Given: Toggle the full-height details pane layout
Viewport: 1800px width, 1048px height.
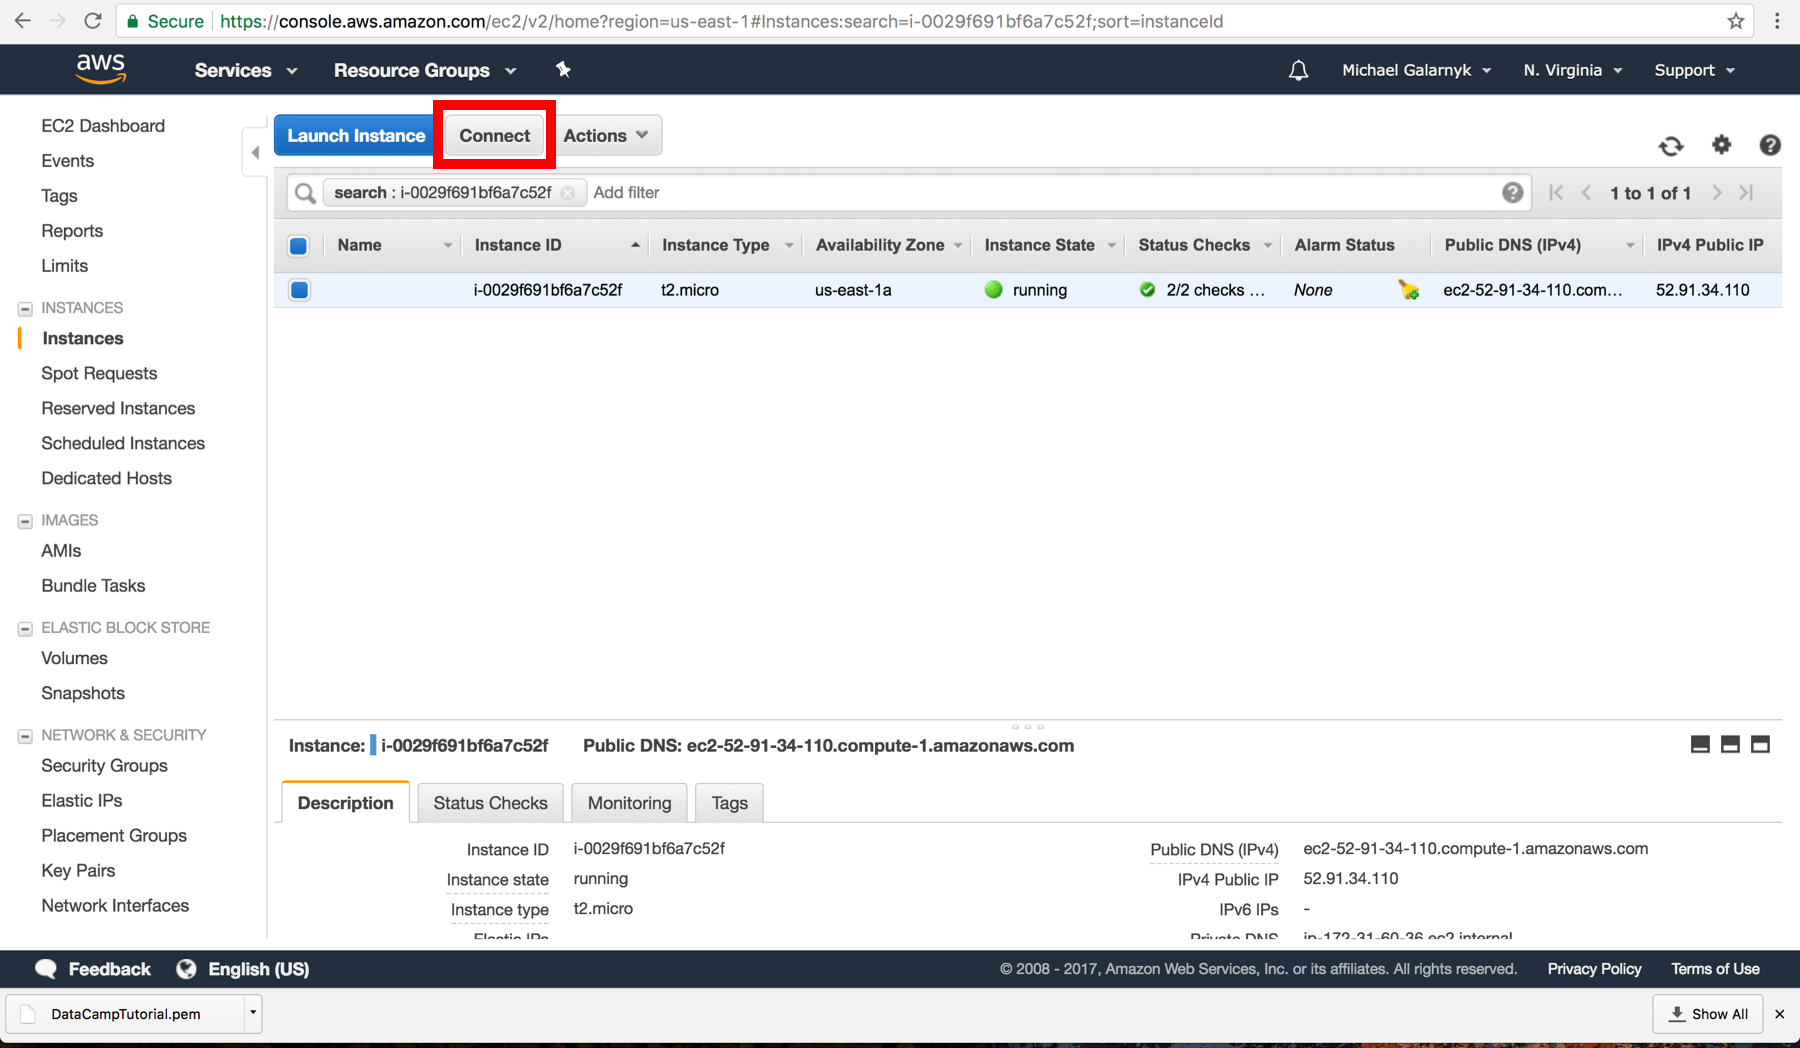Looking at the screenshot, I should click(1760, 744).
